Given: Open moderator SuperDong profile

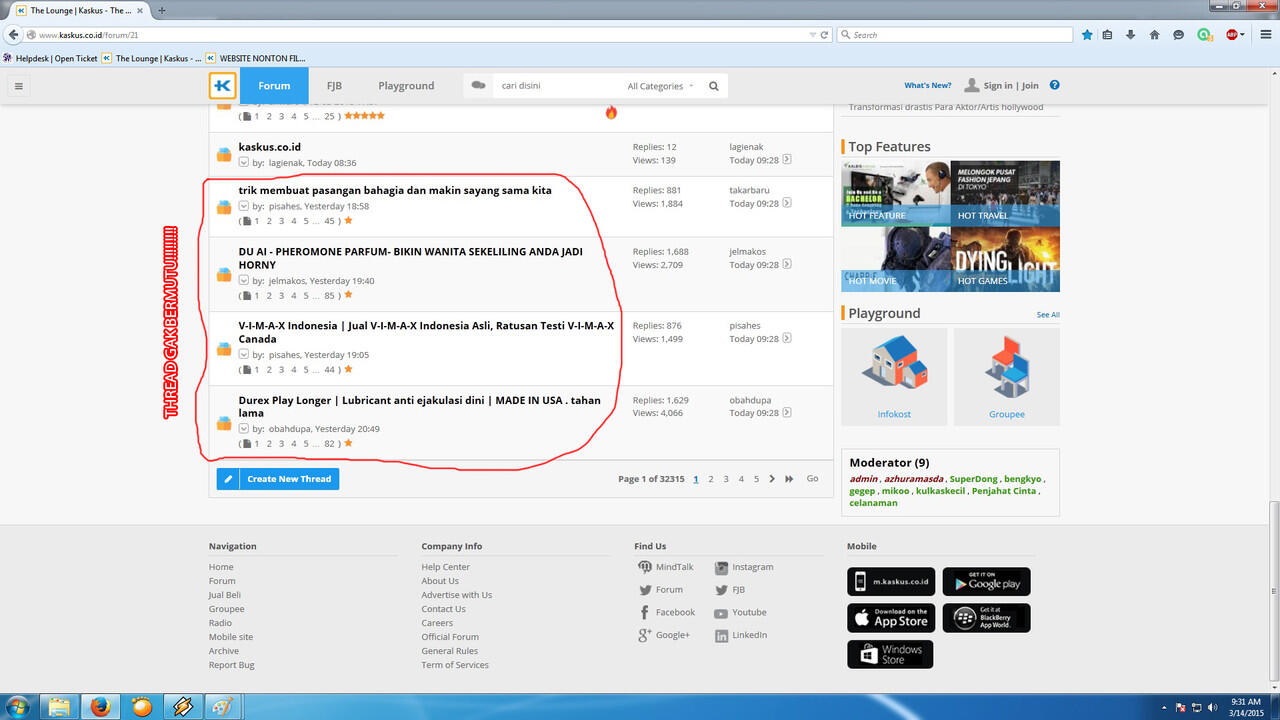Looking at the screenshot, I should (974, 479).
